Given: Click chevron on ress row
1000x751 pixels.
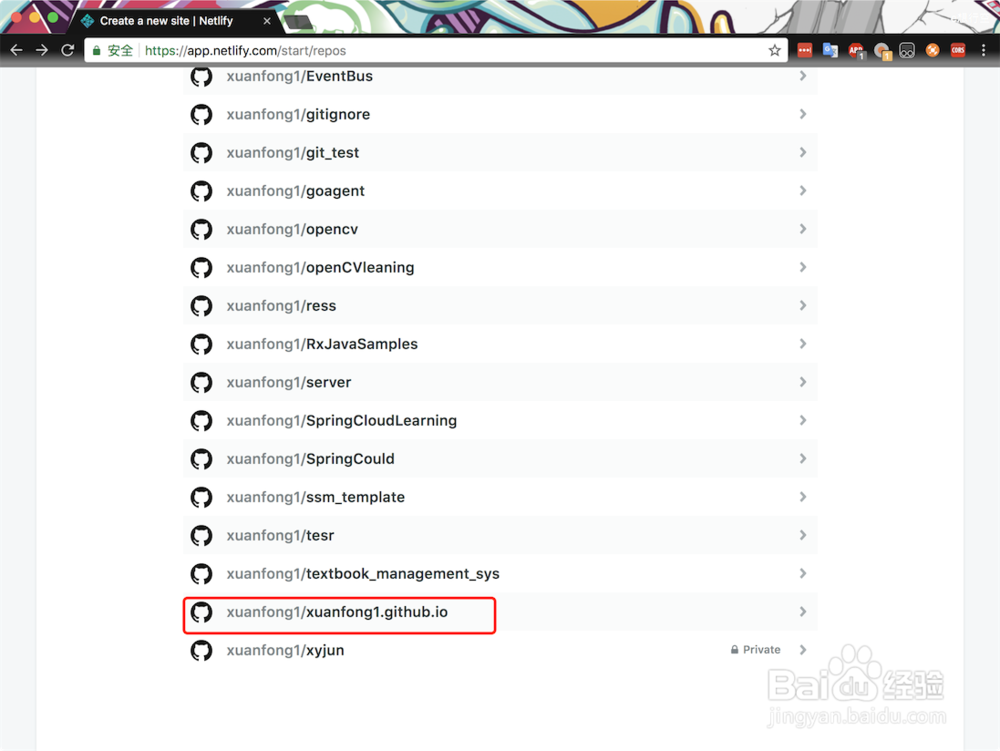Looking at the screenshot, I should tap(803, 305).
